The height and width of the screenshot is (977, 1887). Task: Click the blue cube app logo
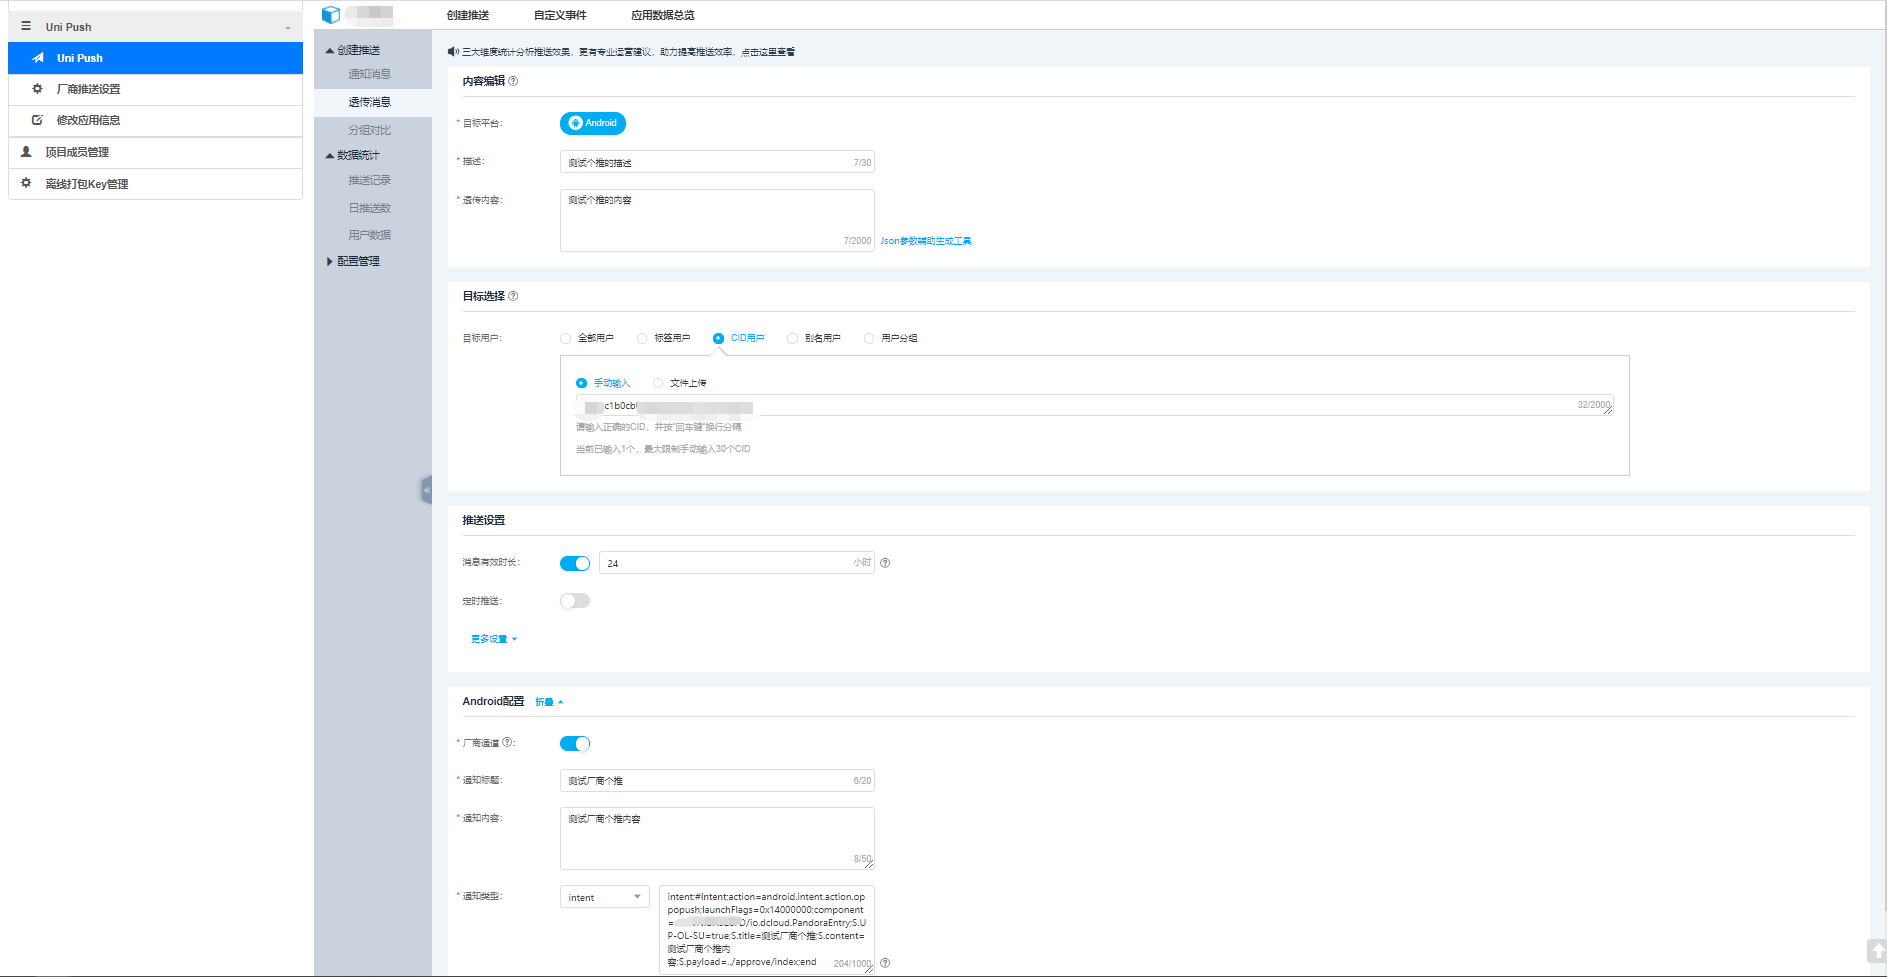[x=331, y=14]
